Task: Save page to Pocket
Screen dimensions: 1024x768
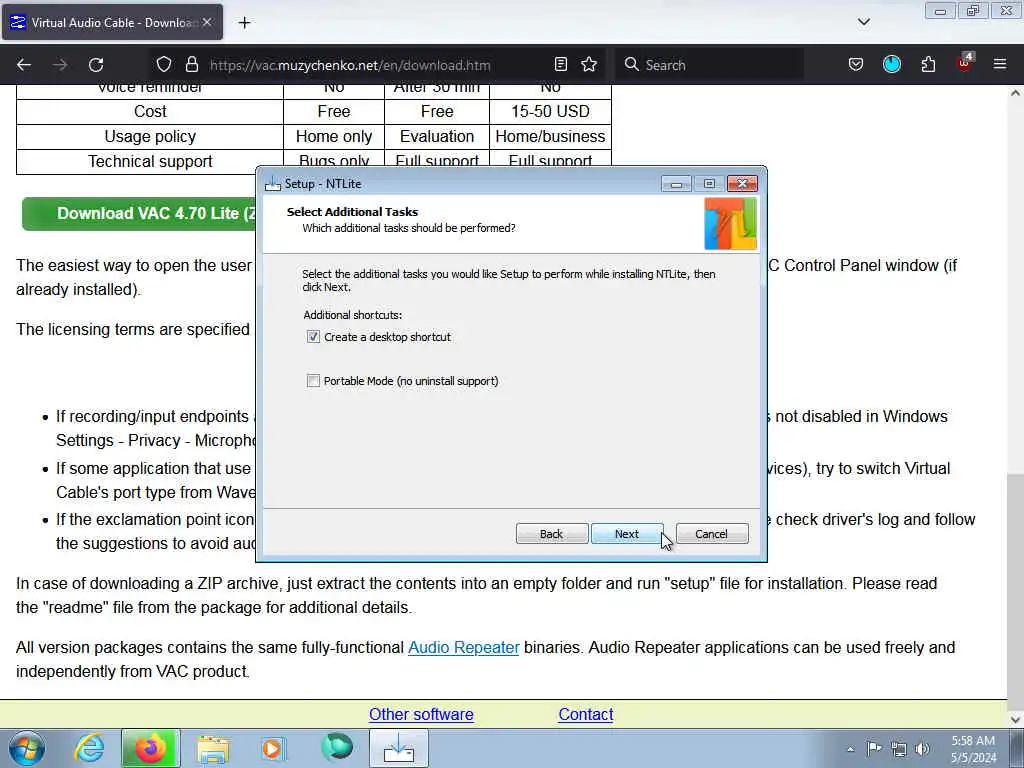Action: (x=856, y=65)
